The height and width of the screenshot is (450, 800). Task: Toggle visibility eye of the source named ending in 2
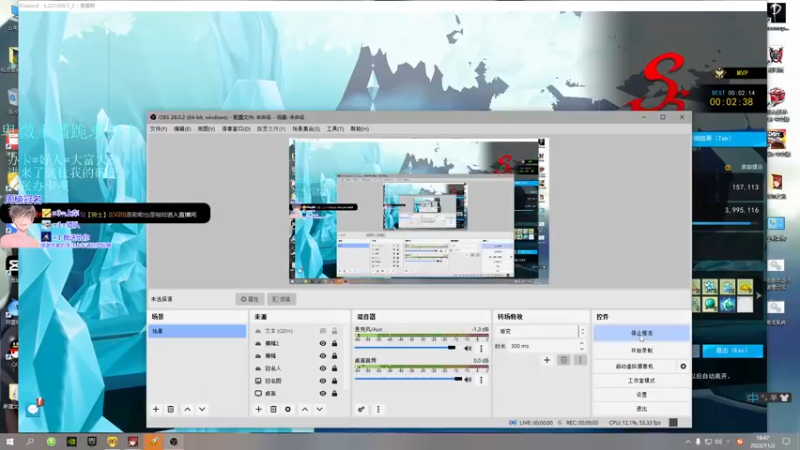(x=322, y=343)
